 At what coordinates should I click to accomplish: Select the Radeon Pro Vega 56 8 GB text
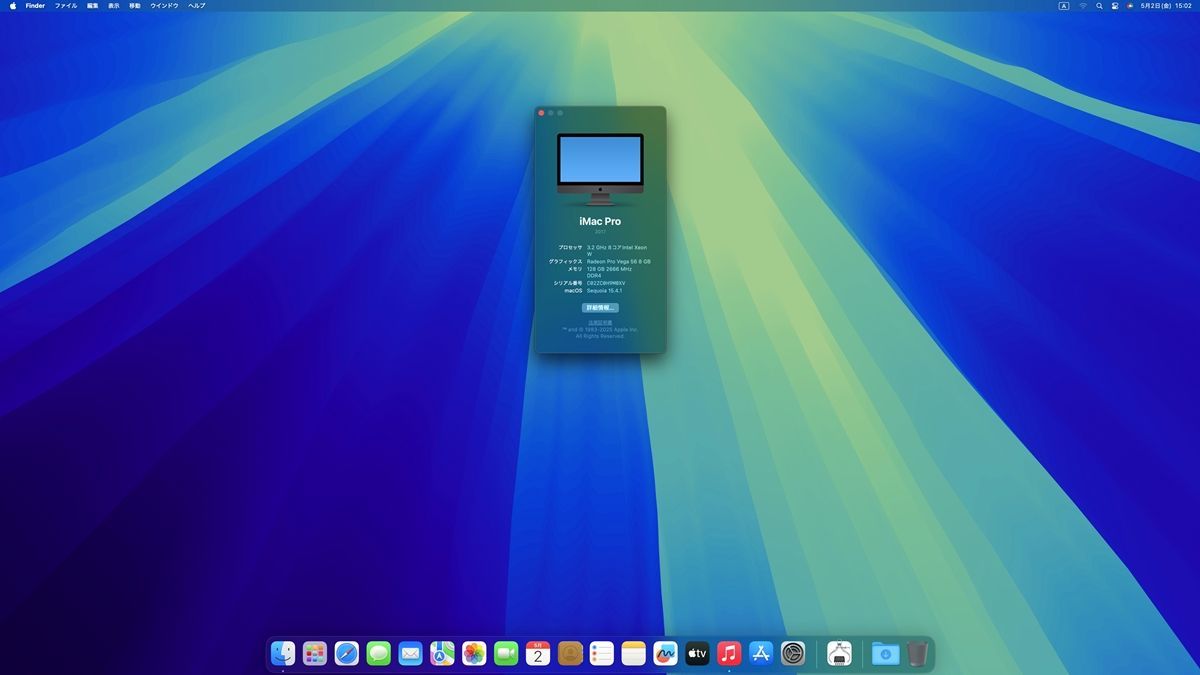pyautogui.click(x=619, y=261)
